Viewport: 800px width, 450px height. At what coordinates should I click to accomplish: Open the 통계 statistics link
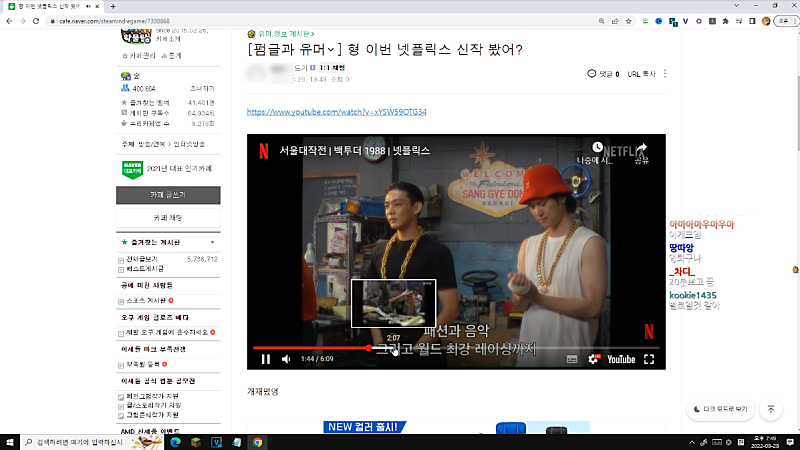coord(171,56)
